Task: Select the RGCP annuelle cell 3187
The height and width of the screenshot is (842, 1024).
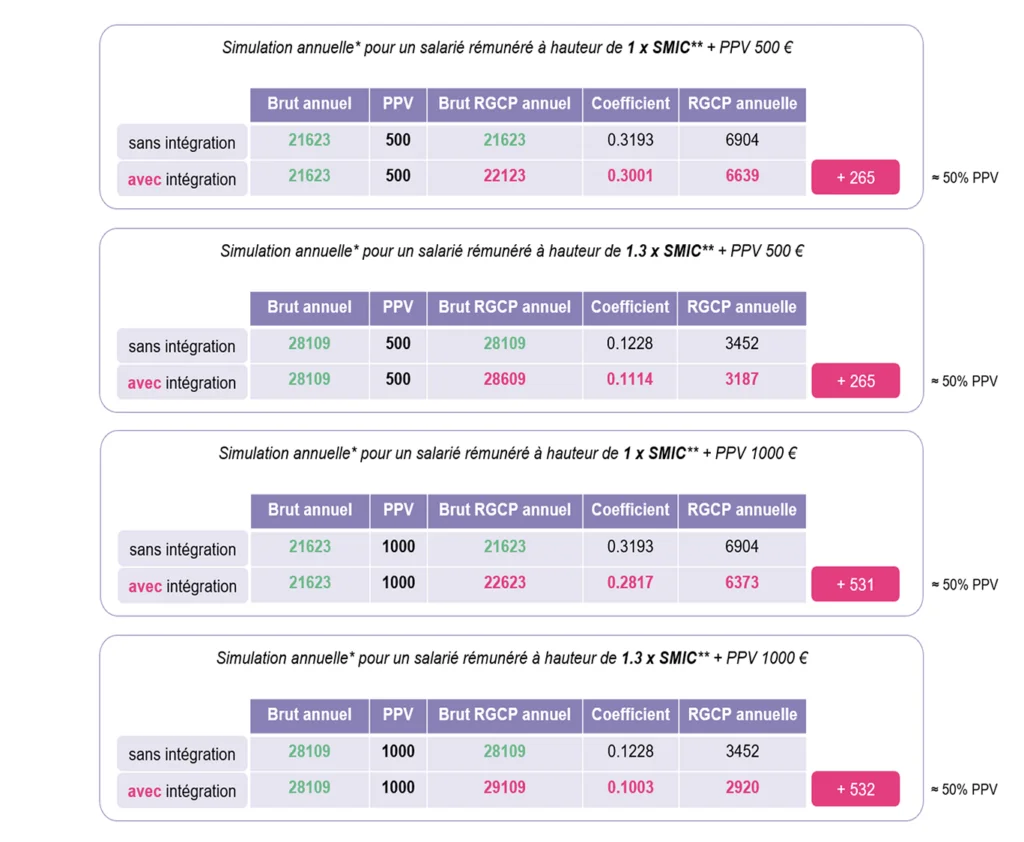Action: pos(742,380)
